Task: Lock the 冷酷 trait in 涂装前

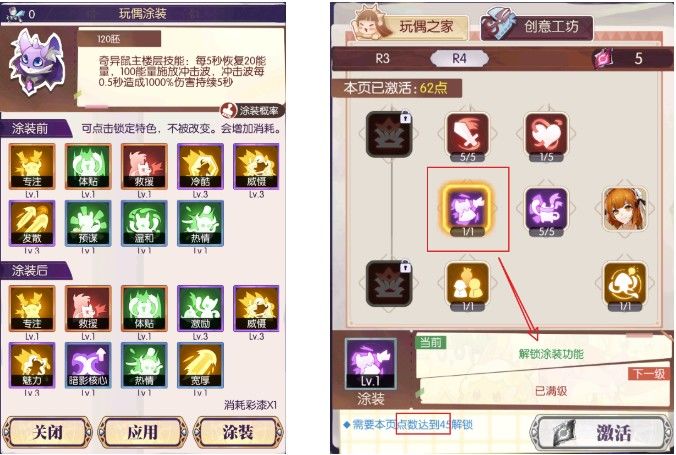Action: (200, 166)
